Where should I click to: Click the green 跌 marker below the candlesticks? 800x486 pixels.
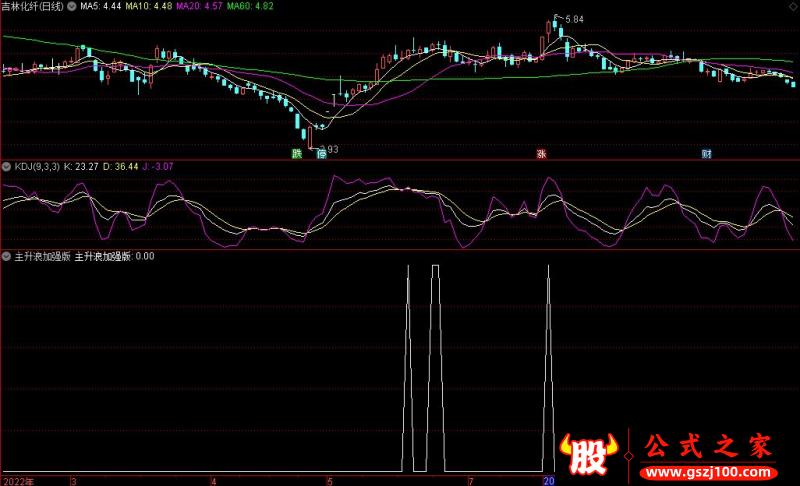pyautogui.click(x=296, y=154)
